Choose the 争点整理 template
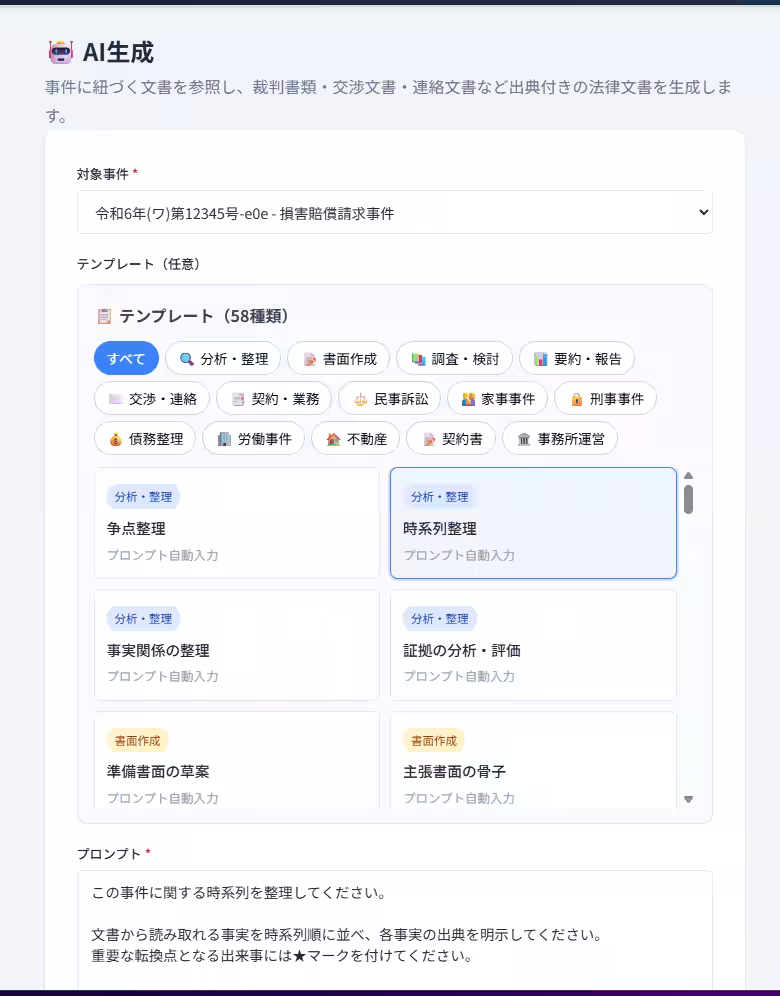 [236, 522]
